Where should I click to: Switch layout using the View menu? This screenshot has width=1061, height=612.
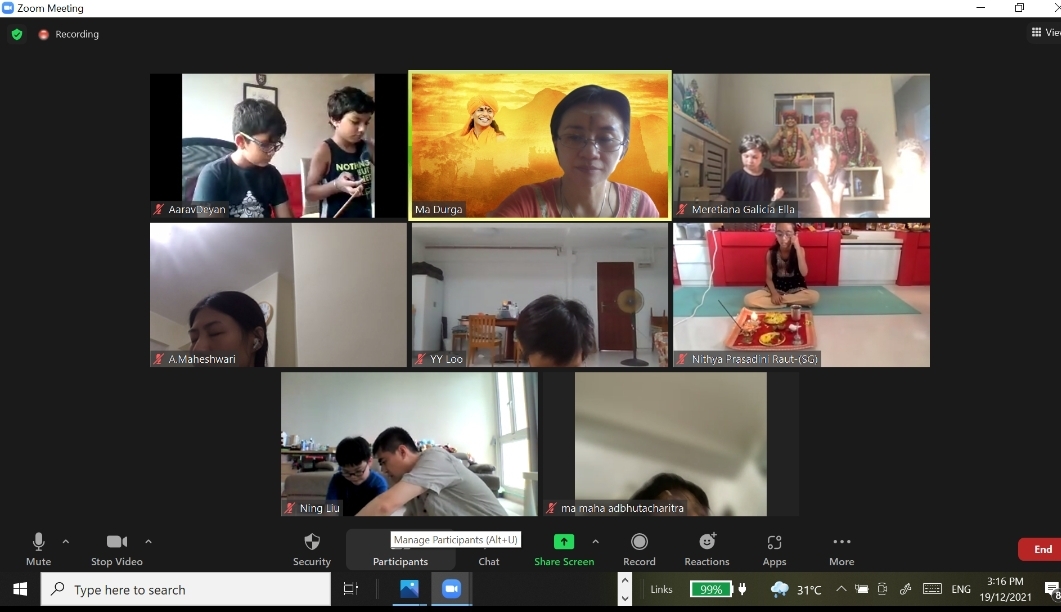[1045, 33]
